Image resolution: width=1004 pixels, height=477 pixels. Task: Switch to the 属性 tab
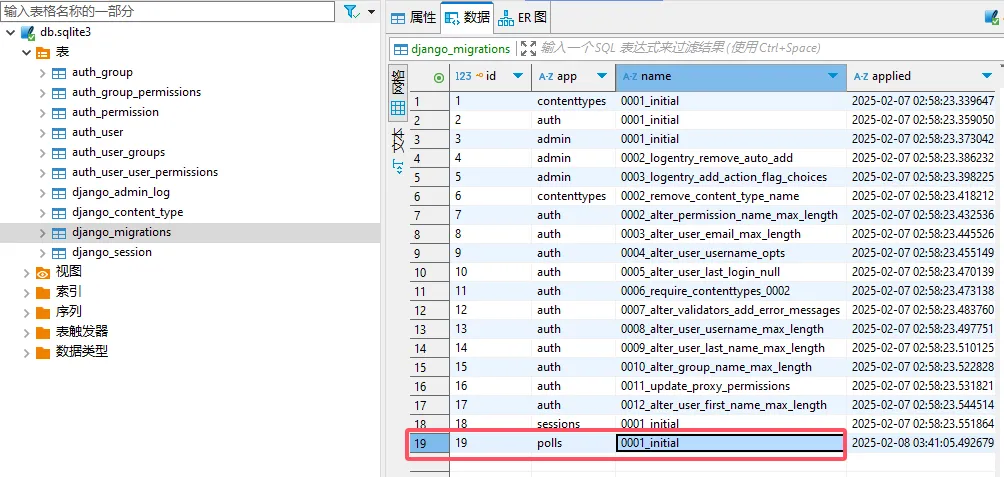coord(414,17)
